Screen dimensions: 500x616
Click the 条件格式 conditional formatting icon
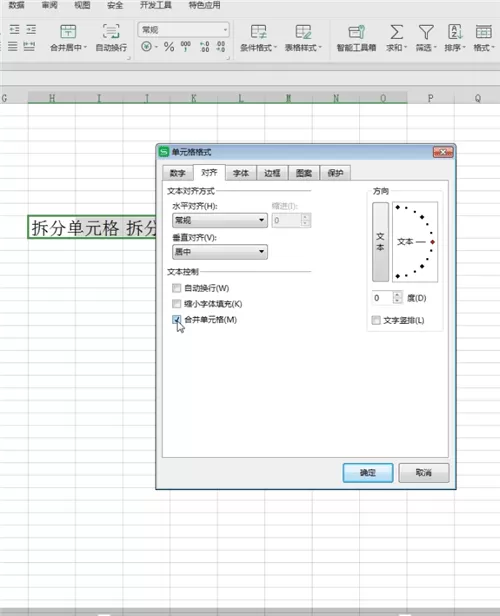(x=258, y=31)
